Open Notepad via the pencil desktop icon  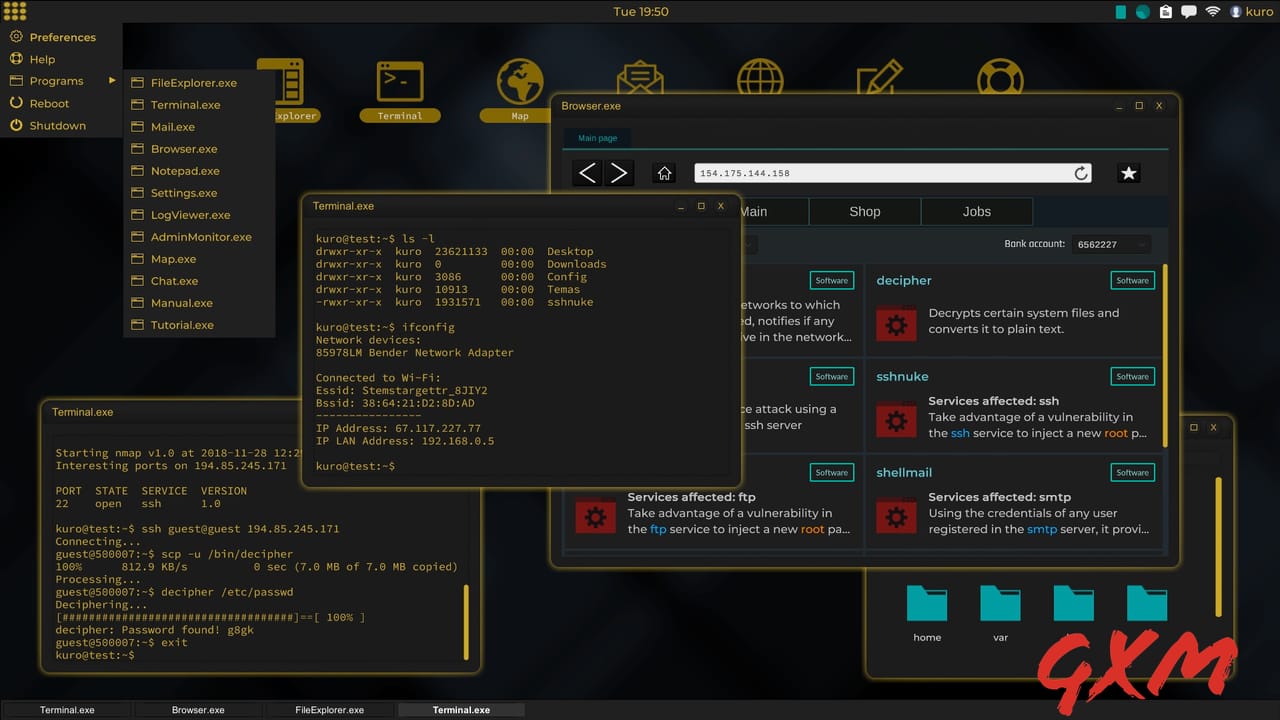[x=880, y=78]
